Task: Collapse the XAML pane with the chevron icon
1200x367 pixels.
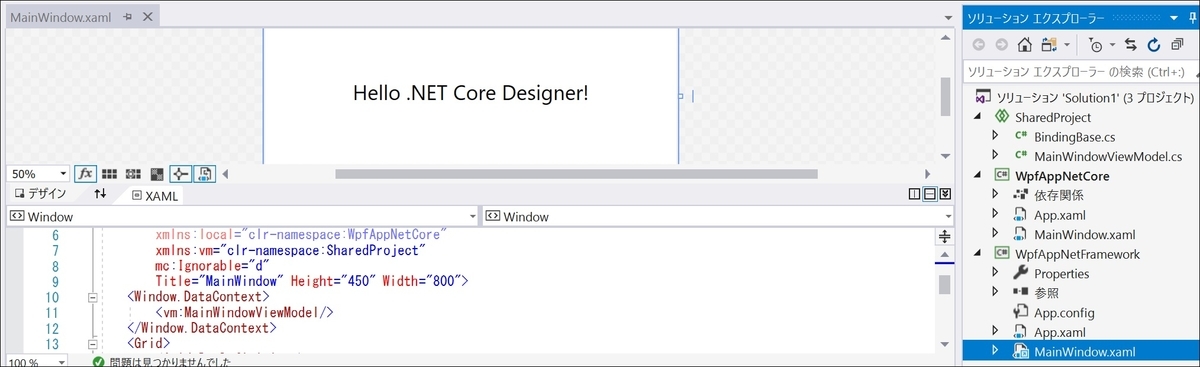Action: click(944, 195)
